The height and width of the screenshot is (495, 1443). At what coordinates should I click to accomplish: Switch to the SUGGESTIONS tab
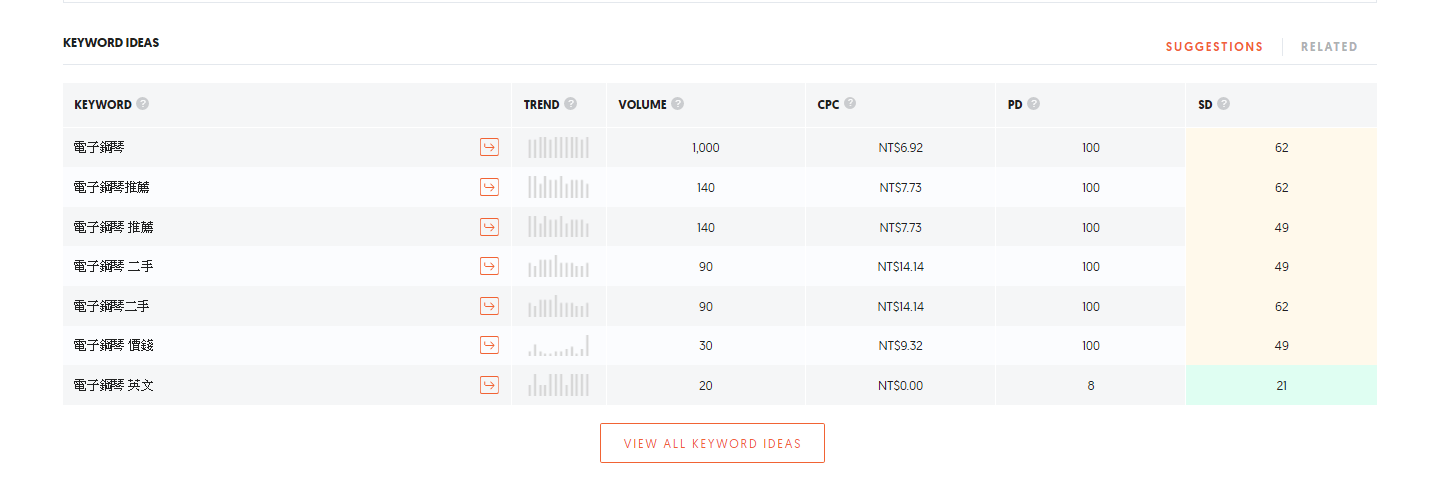click(1214, 47)
